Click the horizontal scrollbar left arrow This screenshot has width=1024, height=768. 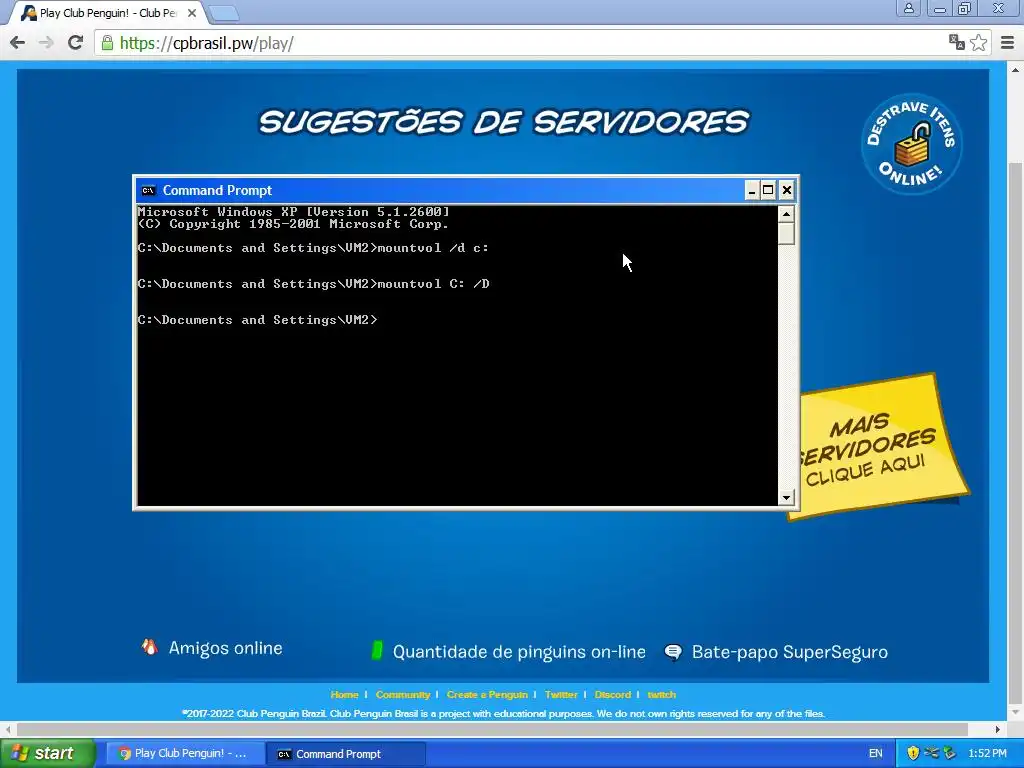click(x=7, y=729)
